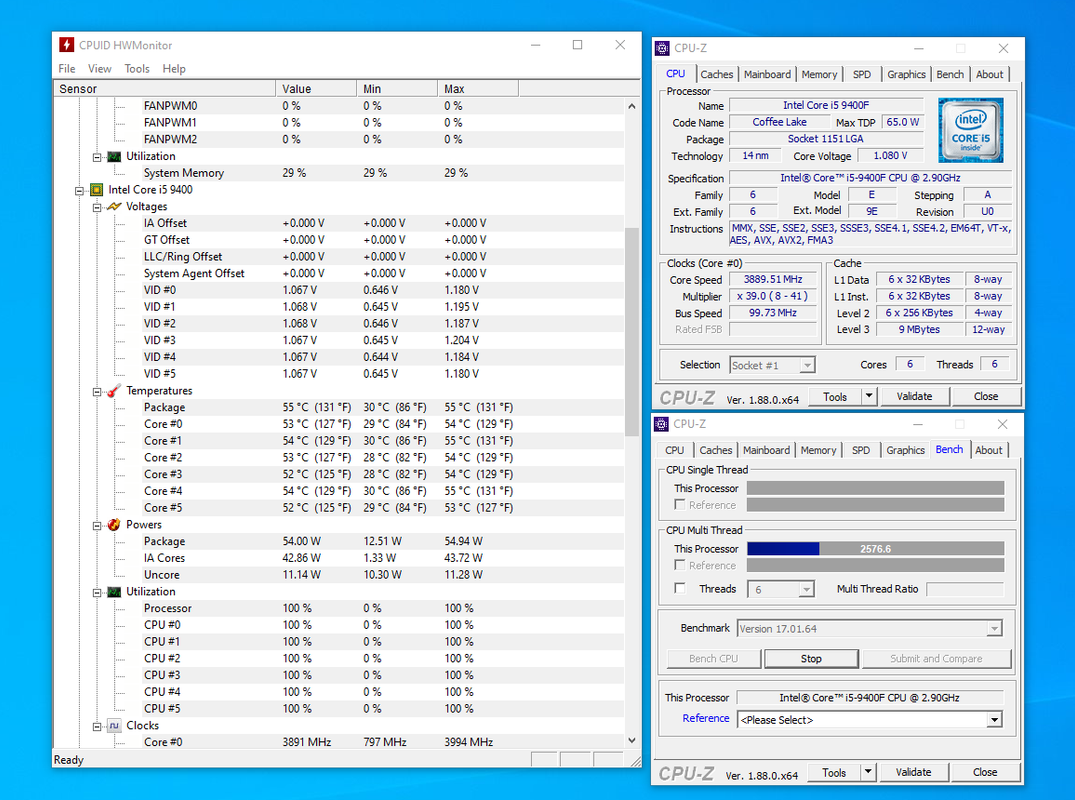Click the HWMonitor scroll down arrow
1075x800 pixels.
pyautogui.click(x=631, y=740)
